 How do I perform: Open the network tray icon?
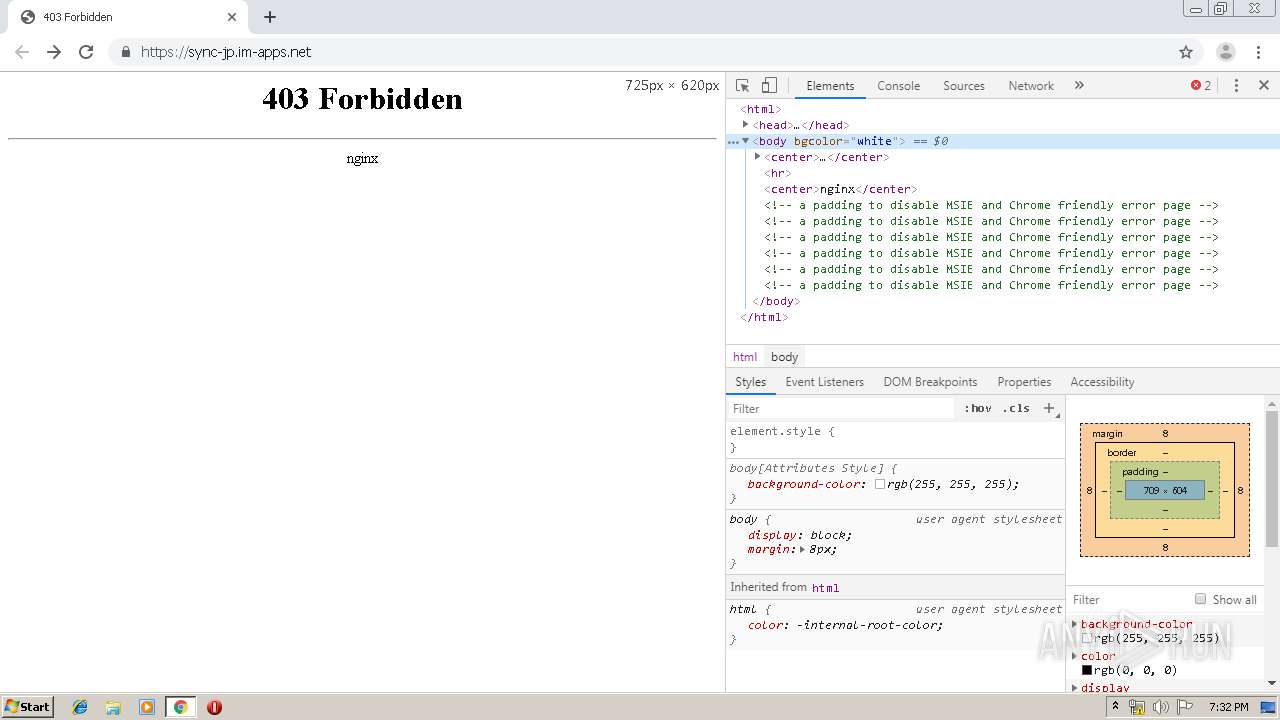click(x=1137, y=707)
